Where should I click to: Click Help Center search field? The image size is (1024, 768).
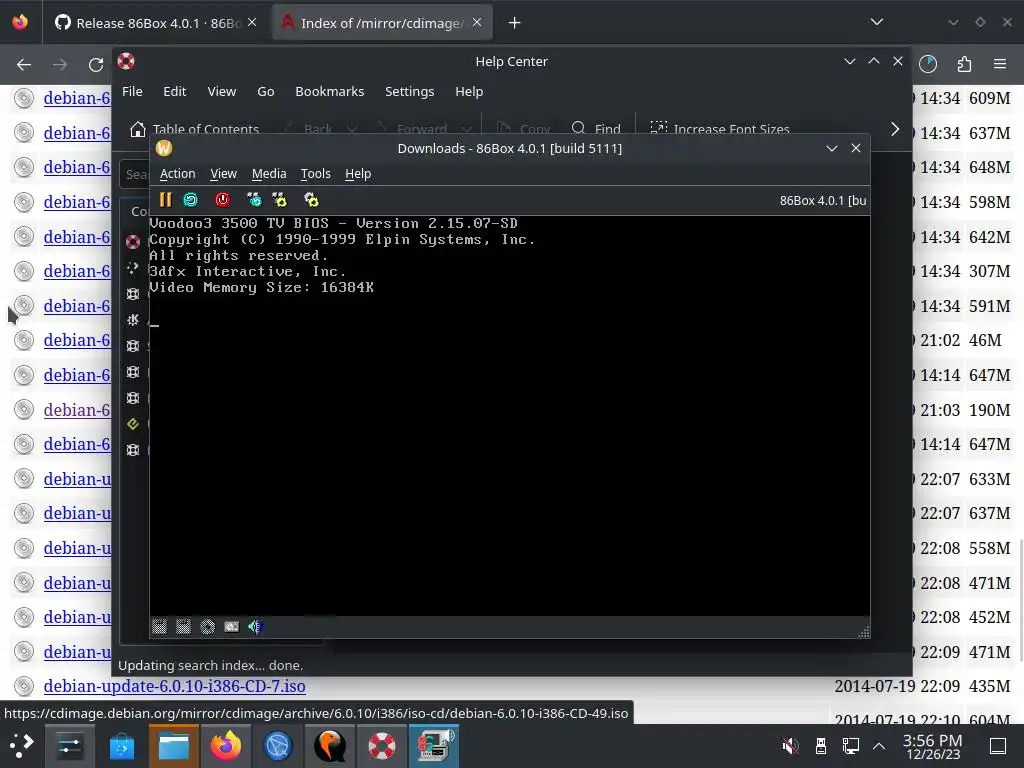coord(135,174)
